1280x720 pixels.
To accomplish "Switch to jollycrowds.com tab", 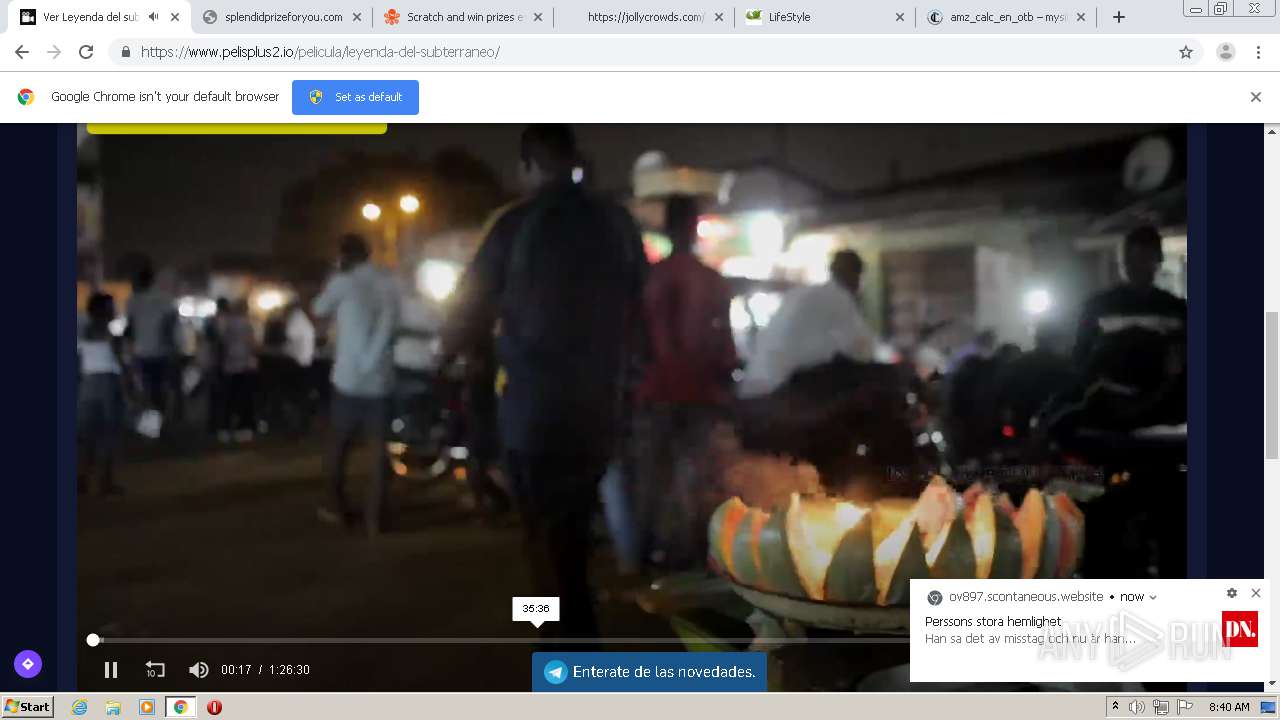I will point(645,17).
